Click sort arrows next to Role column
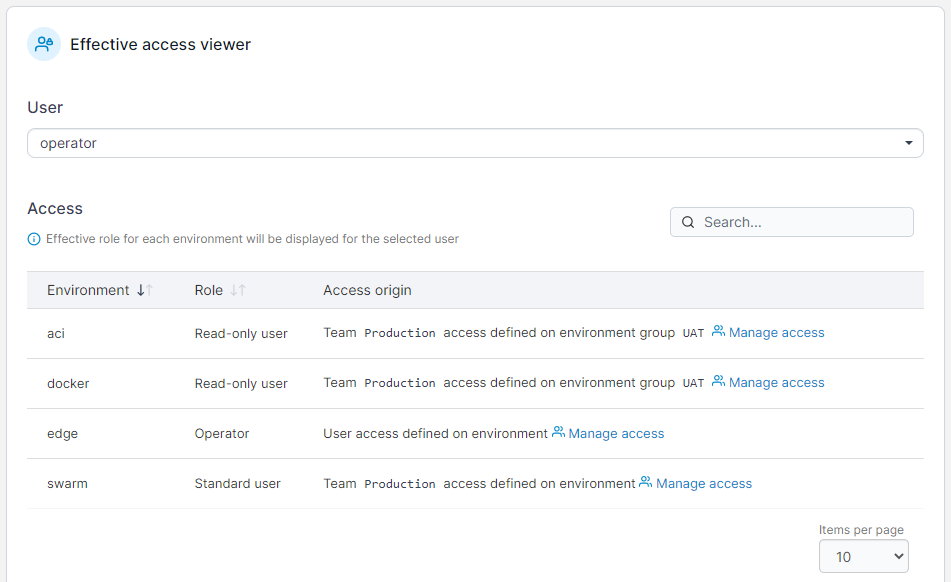 [238, 290]
